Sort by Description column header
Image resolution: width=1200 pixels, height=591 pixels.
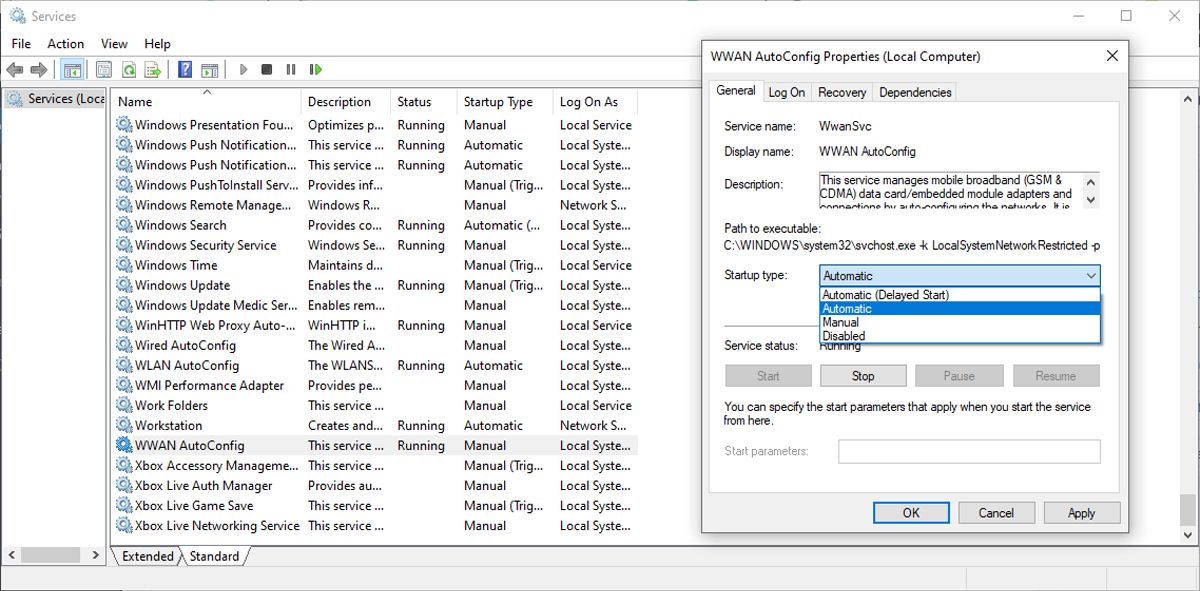click(x=346, y=102)
